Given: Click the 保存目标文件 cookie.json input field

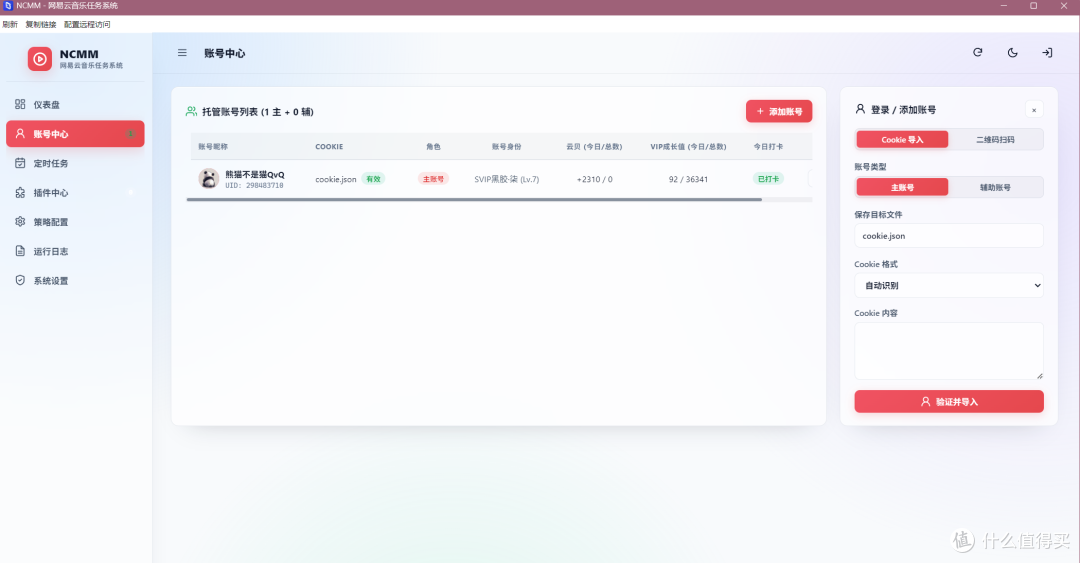Looking at the screenshot, I should pyautogui.click(x=948, y=236).
